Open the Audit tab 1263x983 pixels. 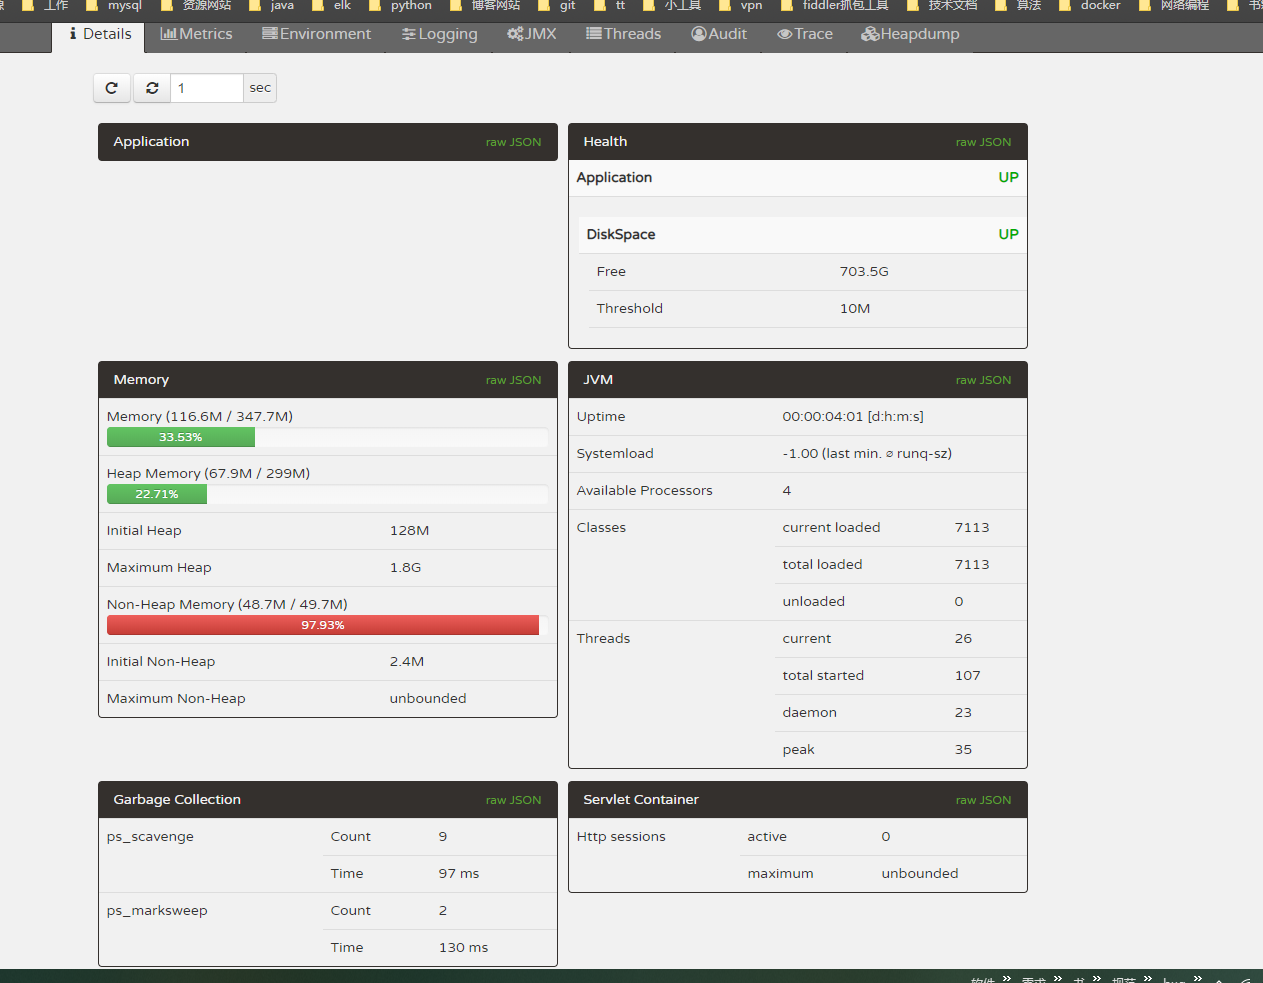719,34
